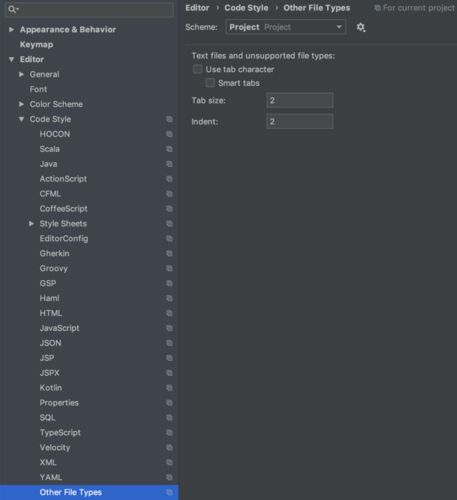Viewport: 457px width, 500px height.
Task: Click the Indent input field
Action: point(300,121)
